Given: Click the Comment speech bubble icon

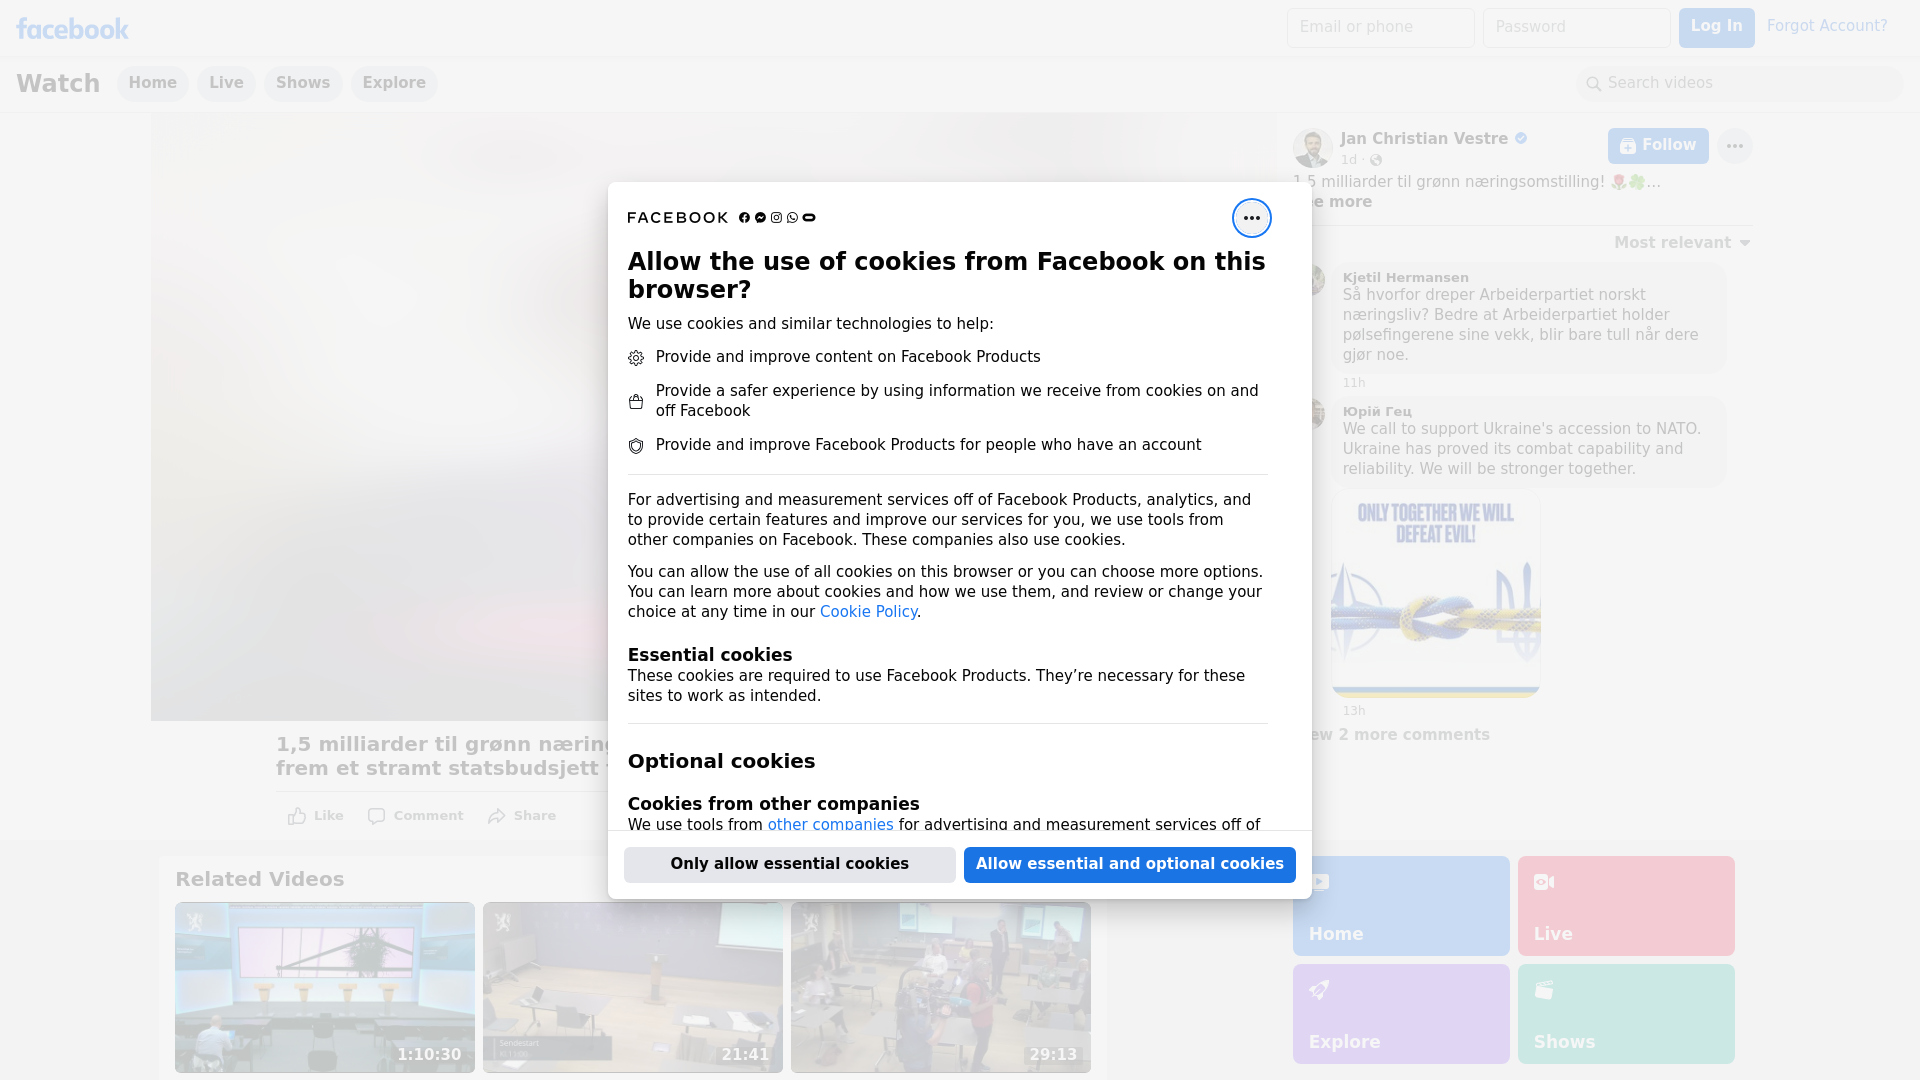Looking at the screenshot, I should [376, 816].
